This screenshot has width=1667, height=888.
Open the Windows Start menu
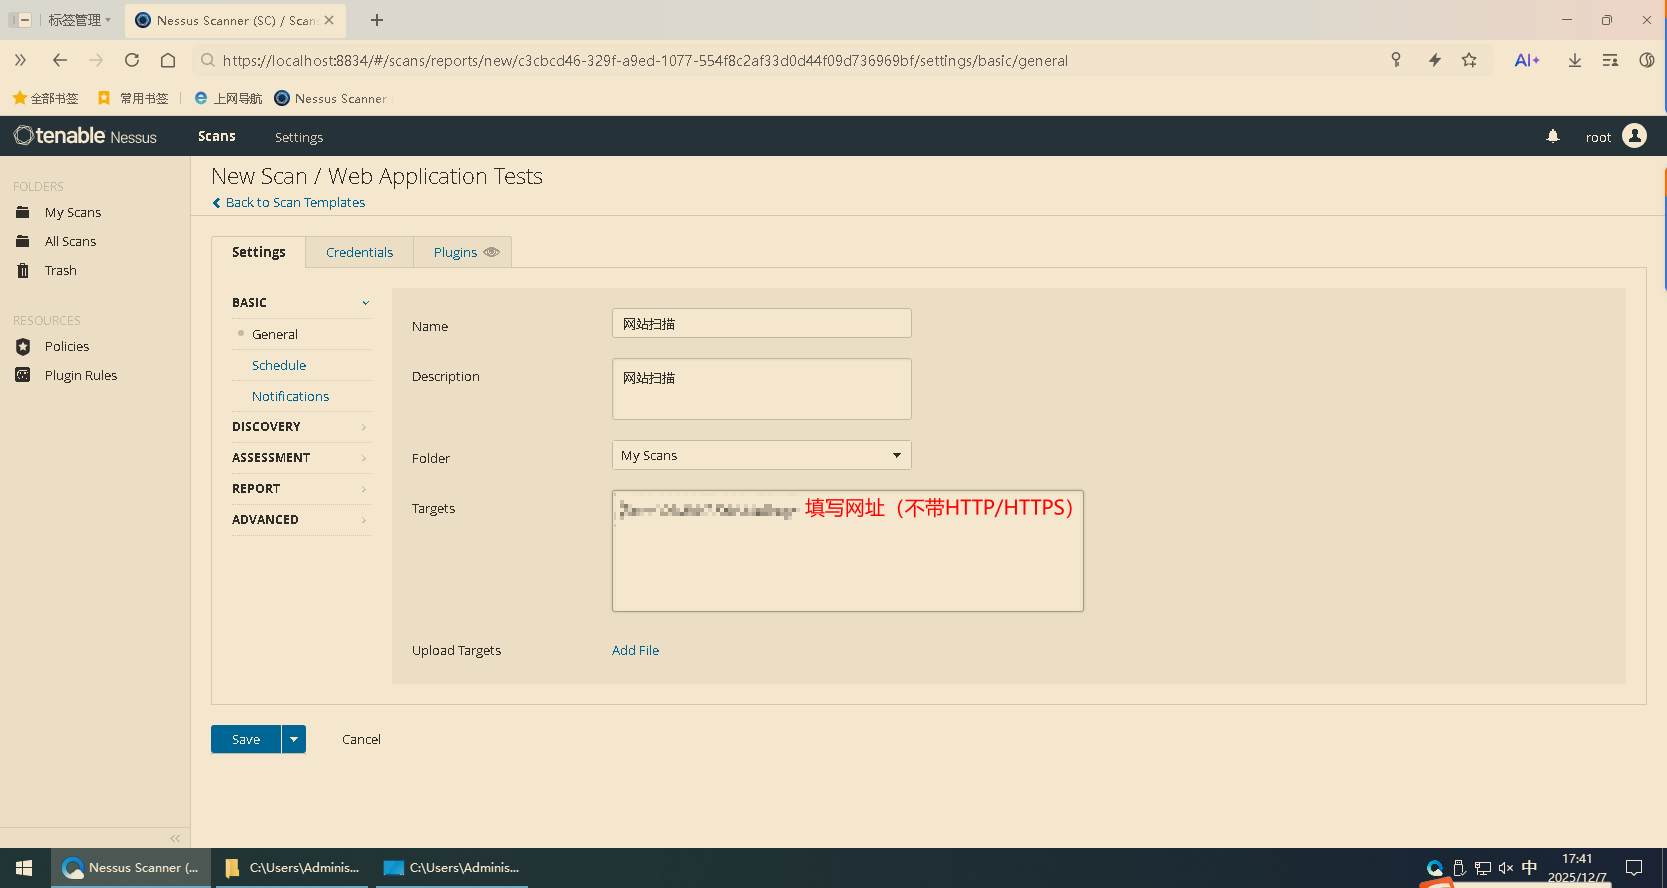[x=25, y=868]
